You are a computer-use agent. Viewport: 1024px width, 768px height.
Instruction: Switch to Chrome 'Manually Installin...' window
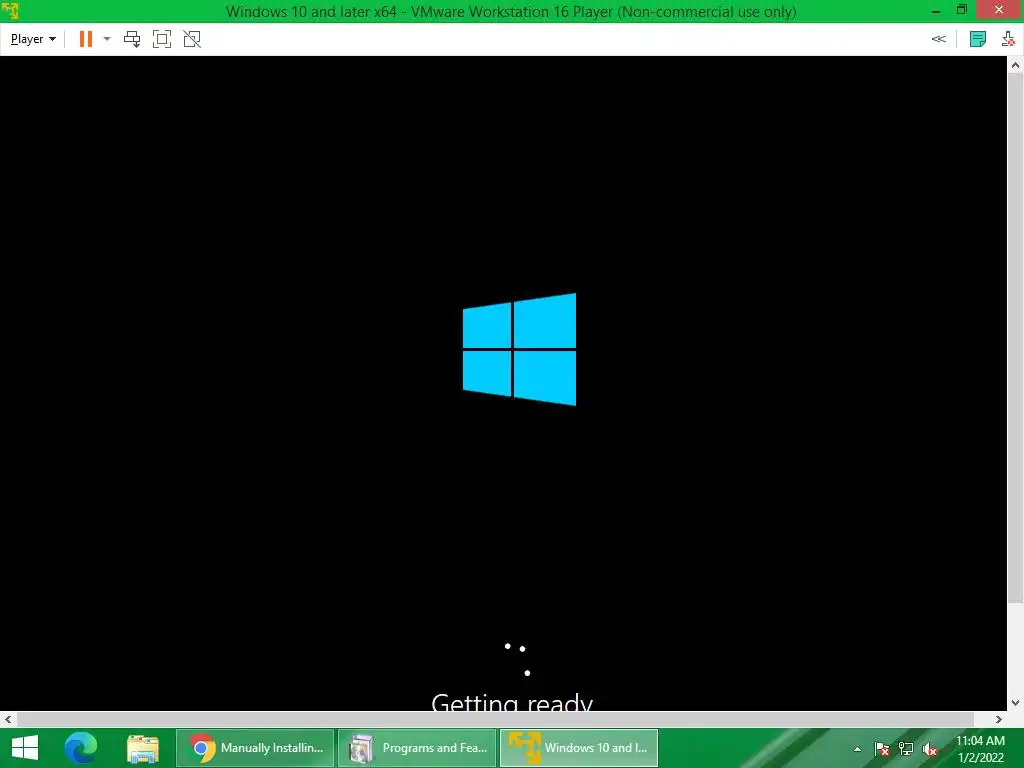click(x=255, y=748)
